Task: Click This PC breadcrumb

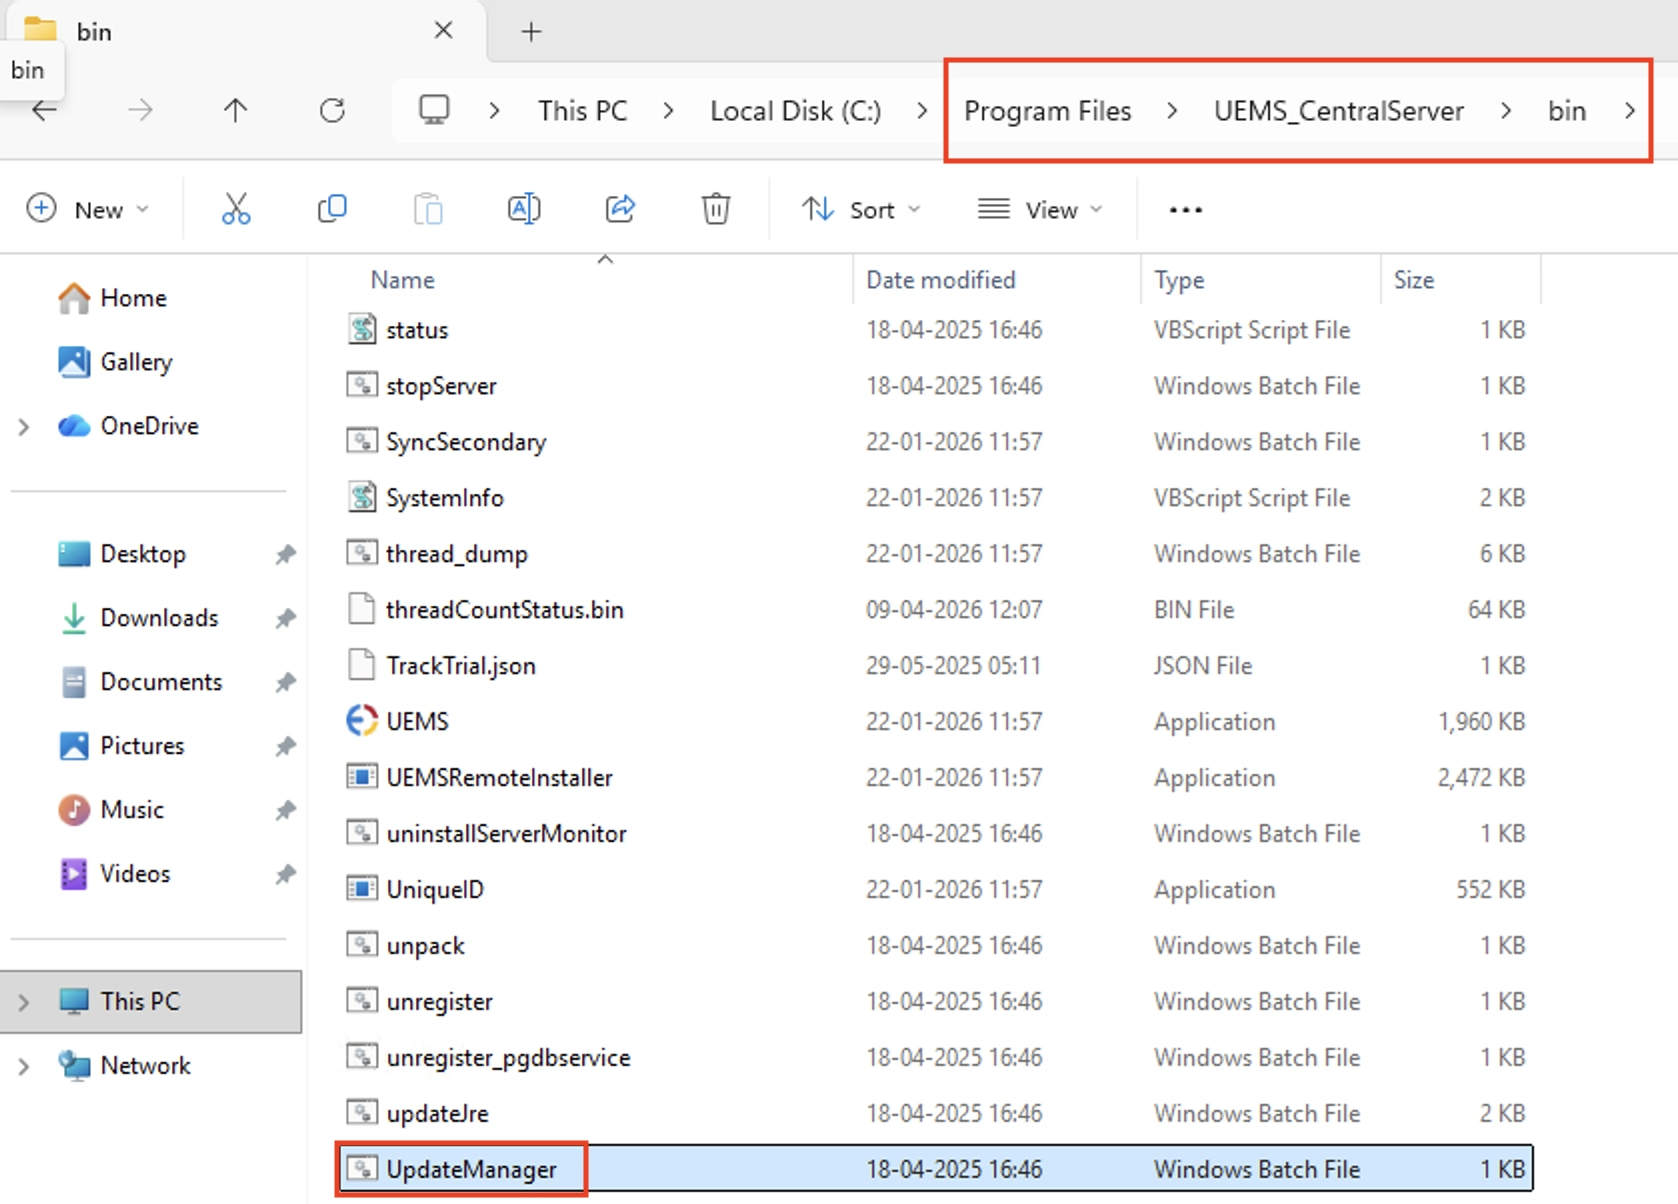Action: tap(583, 111)
